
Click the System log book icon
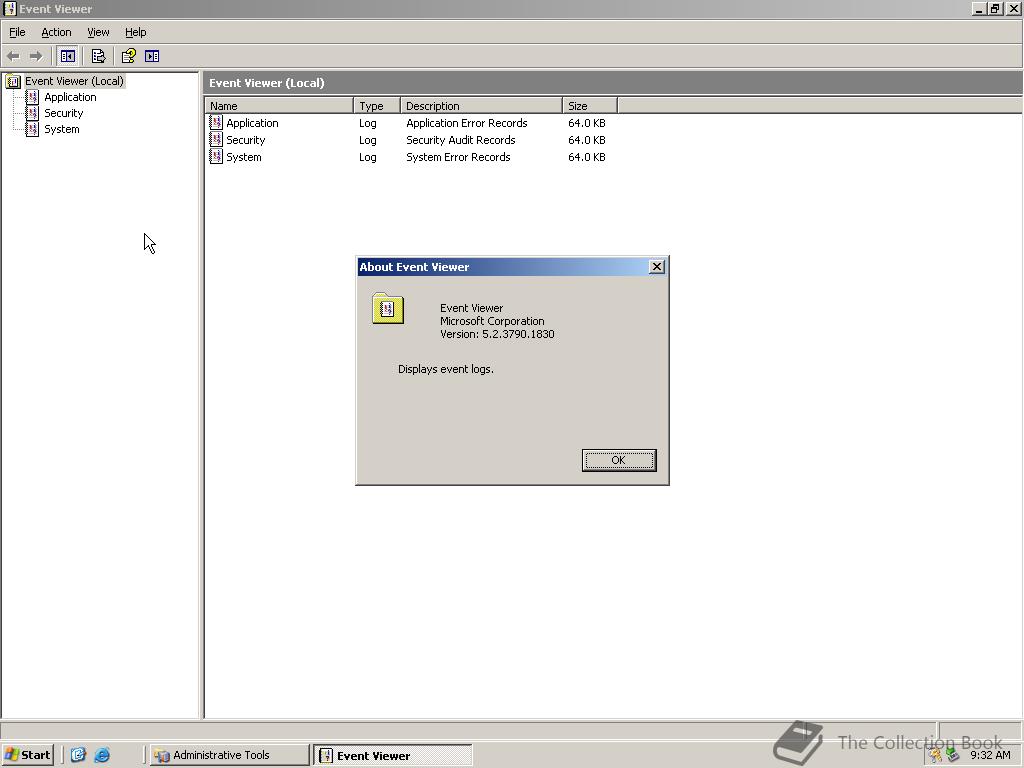216,157
